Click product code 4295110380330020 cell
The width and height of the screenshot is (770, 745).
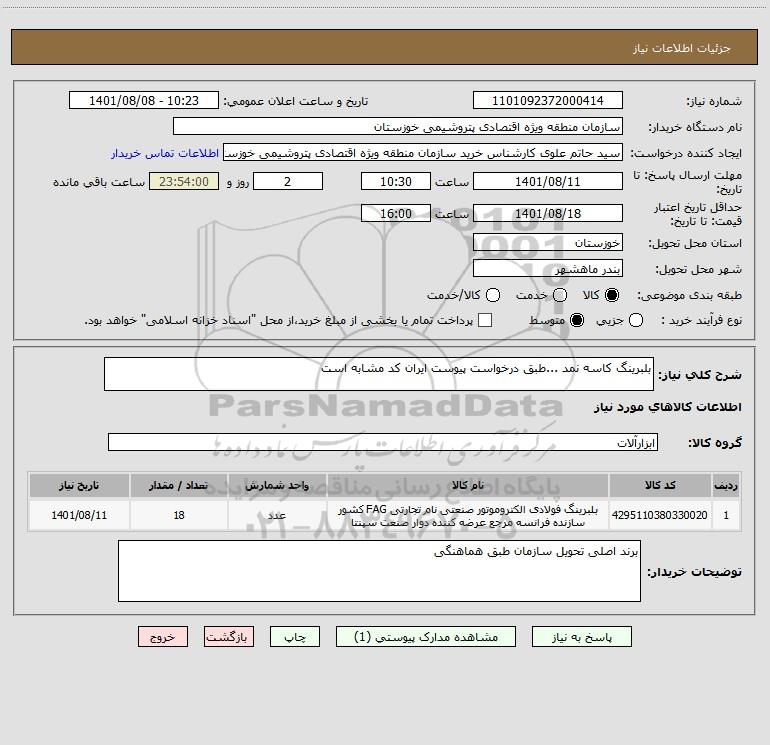tap(660, 515)
